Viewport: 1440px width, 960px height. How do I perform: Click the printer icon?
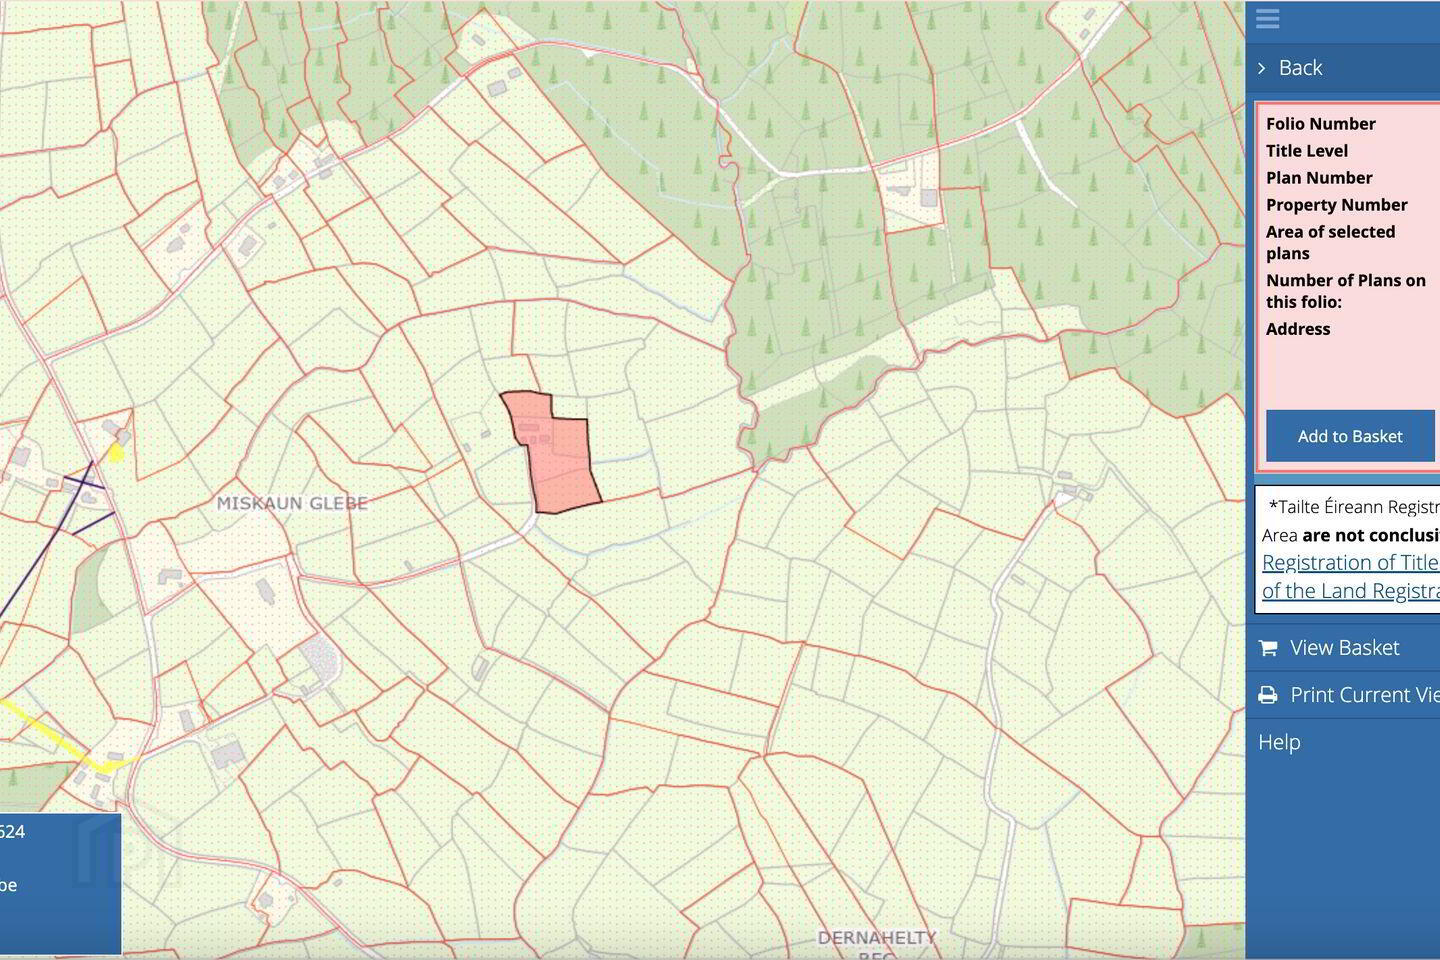[1268, 695]
